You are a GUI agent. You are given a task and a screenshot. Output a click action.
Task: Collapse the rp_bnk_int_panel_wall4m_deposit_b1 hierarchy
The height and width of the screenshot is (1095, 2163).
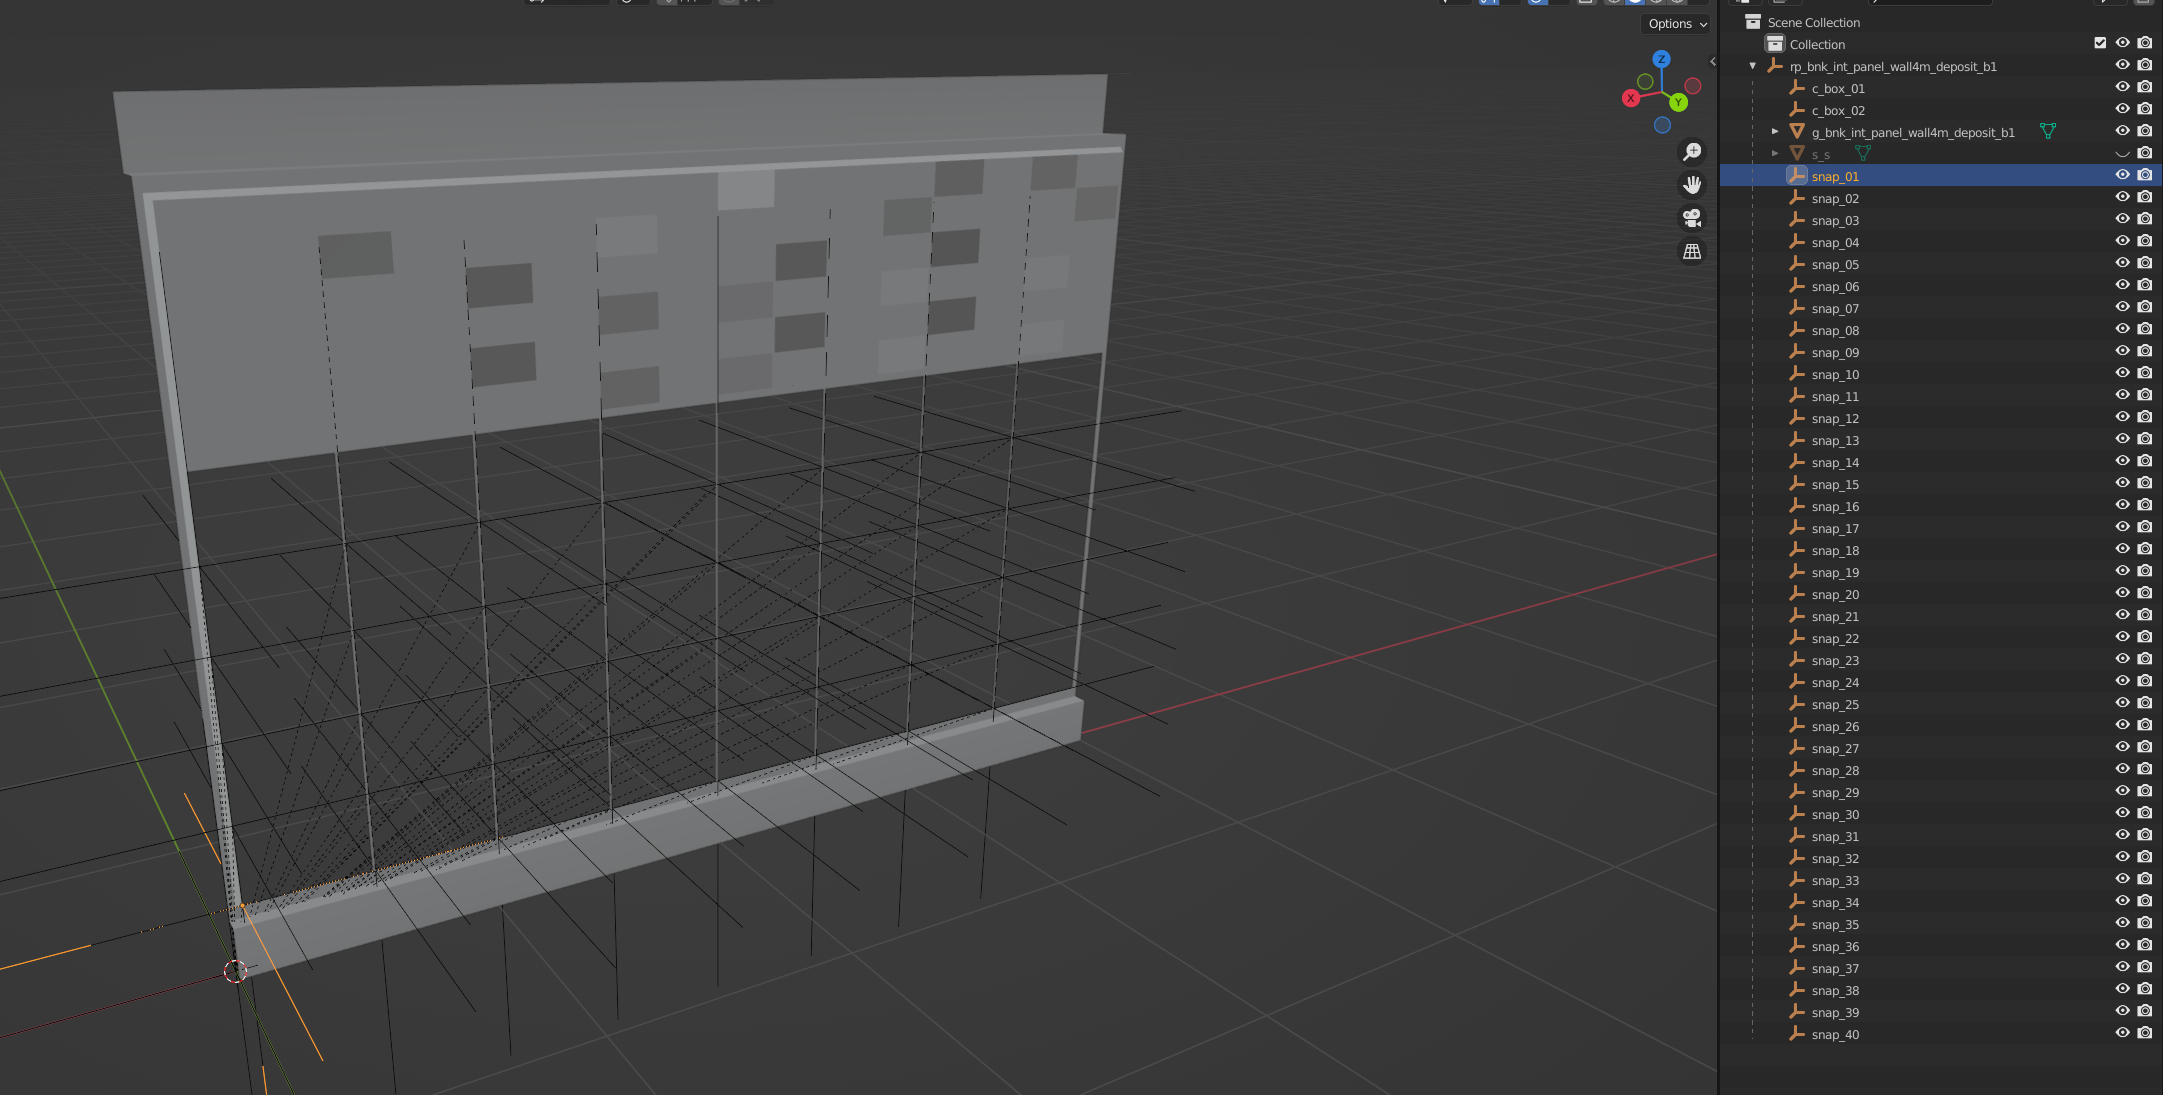click(x=1752, y=66)
